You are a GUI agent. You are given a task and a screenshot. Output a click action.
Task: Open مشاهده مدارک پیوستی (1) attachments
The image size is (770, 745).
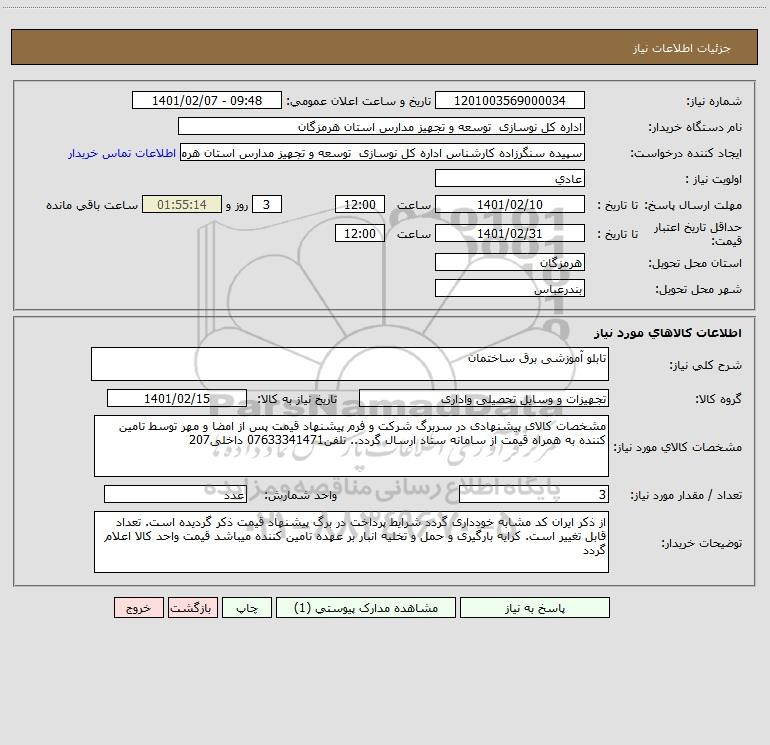366,608
